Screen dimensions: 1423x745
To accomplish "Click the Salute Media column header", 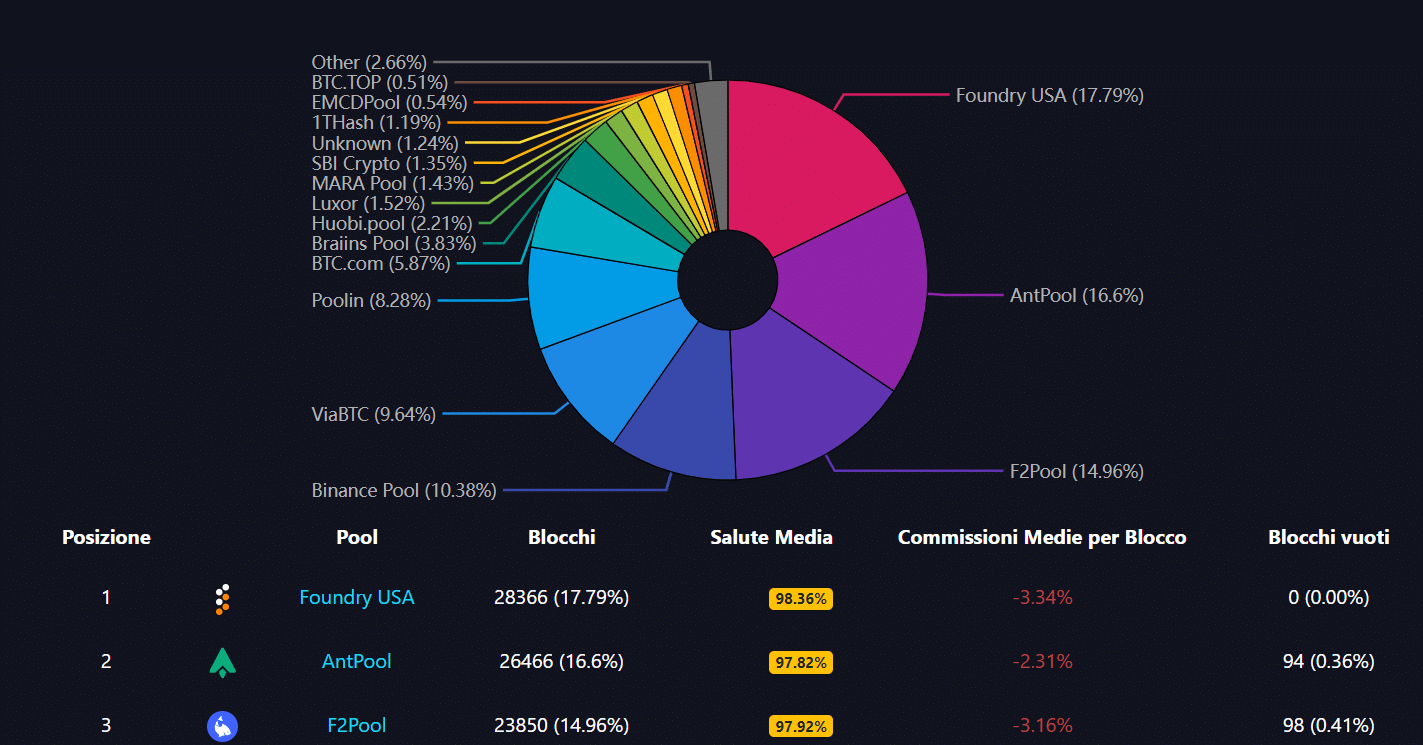I will 771,538.
